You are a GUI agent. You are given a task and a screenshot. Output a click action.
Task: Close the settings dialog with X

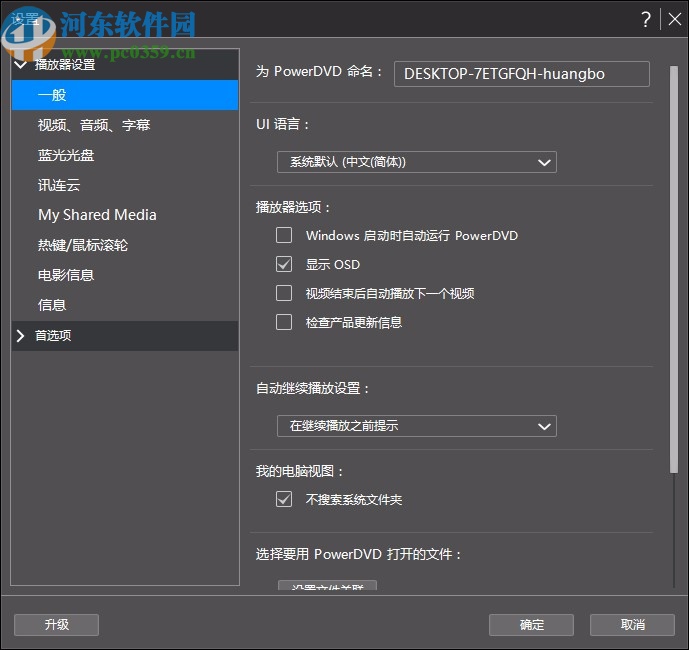pos(674,19)
